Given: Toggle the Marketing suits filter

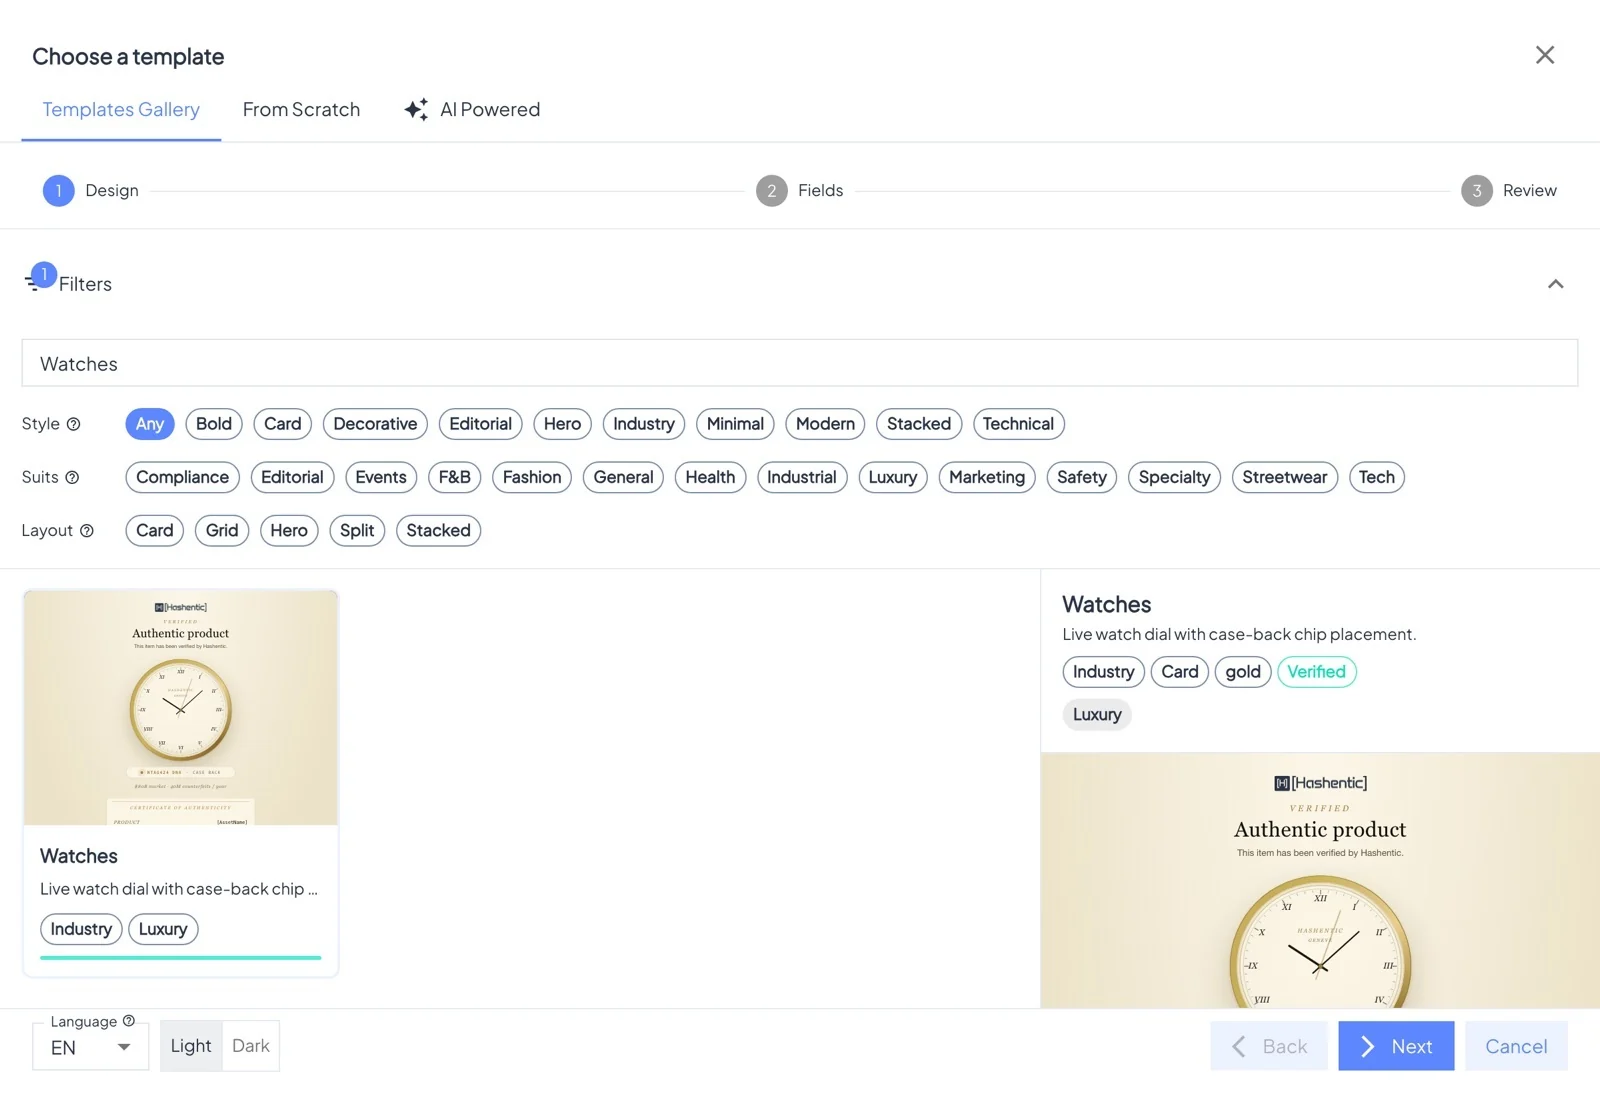Looking at the screenshot, I should point(987,477).
